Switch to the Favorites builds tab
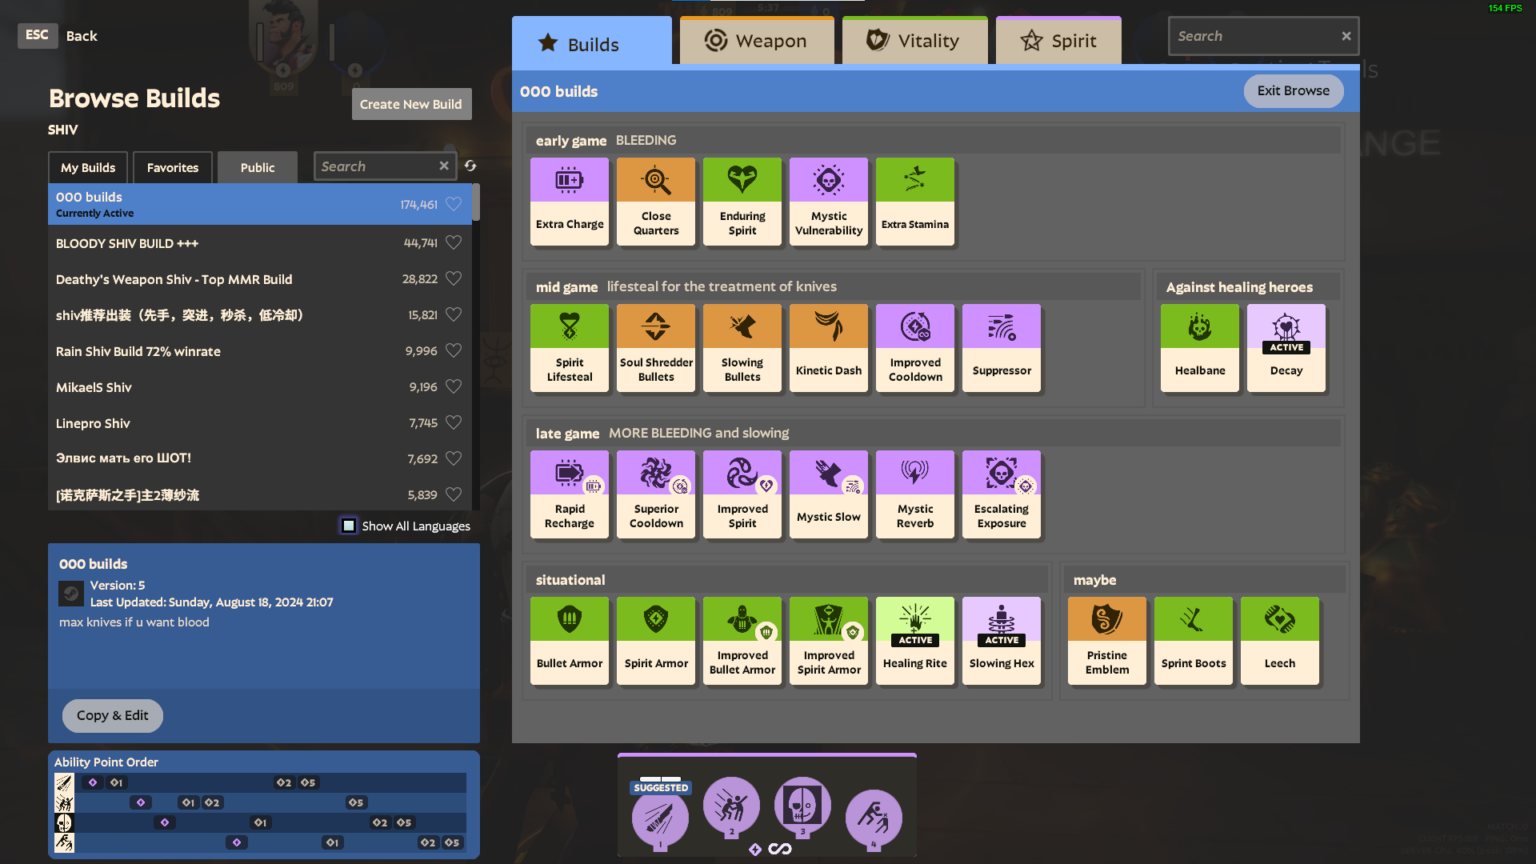 tap(172, 168)
